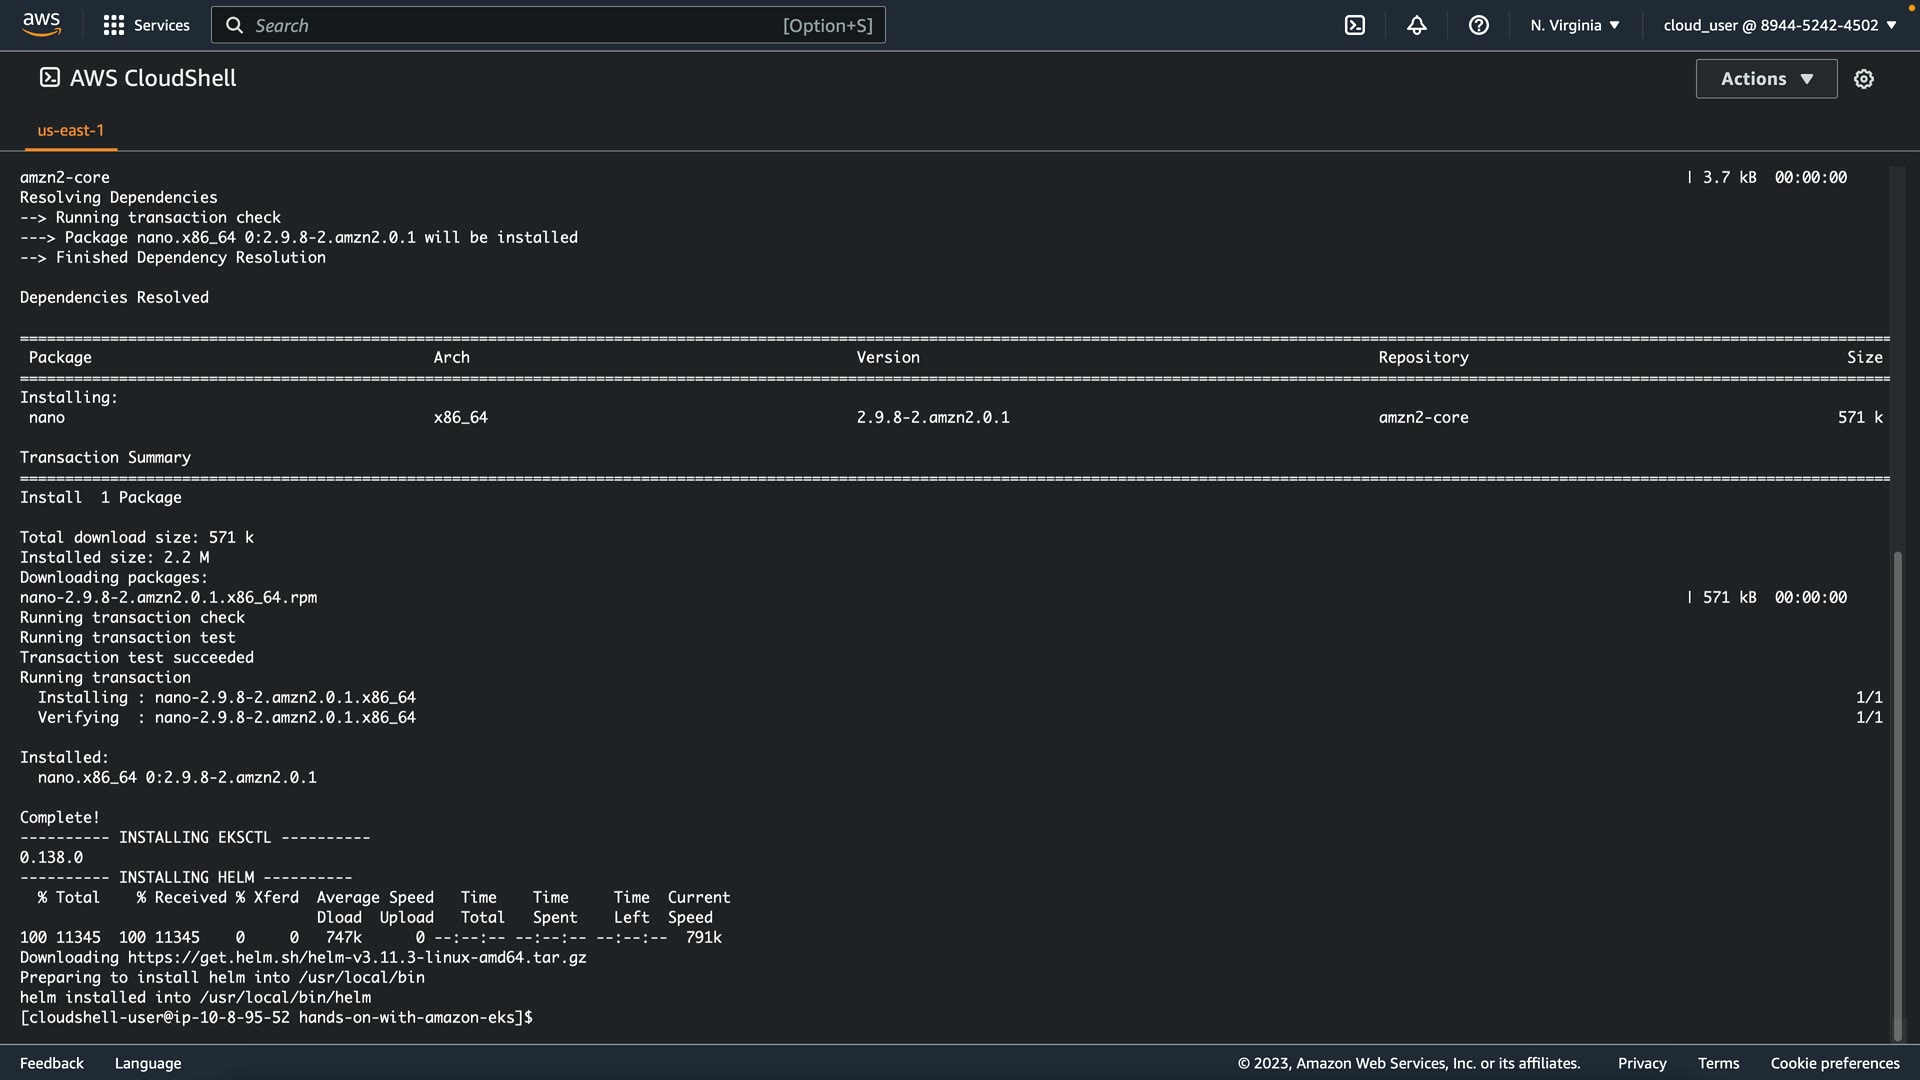This screenshot has width=1920, height=1080.
Task: Open Cookie preferences in footer
Action: [x=1834, y=1063]
